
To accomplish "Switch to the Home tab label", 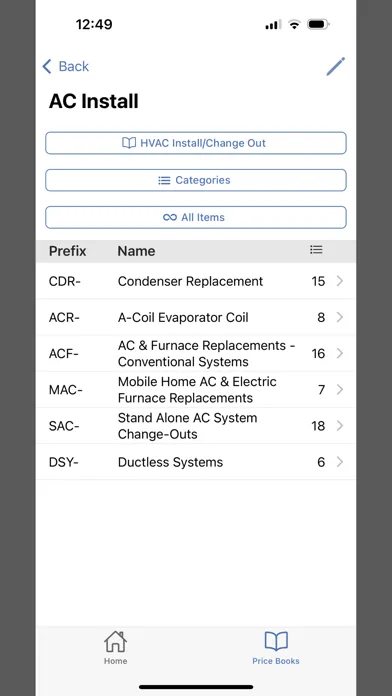I will click(115, 661).
